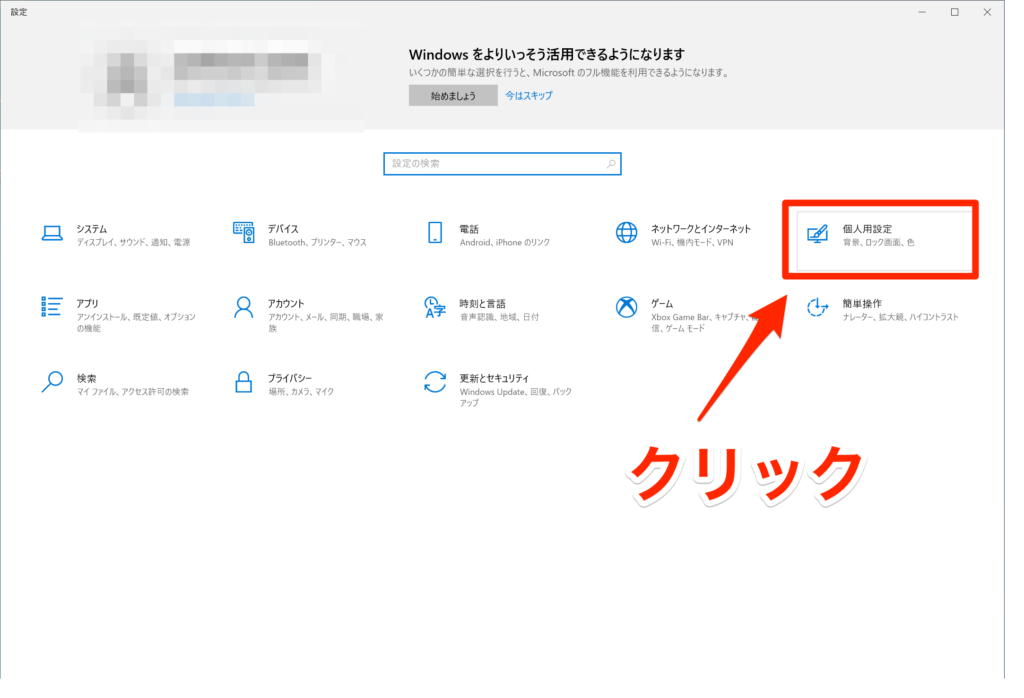Image resolution: width=1024 pixels, height=698 pixels.
Task: Open the 個人用設定 category label
Action: click(x=867, y=228)
